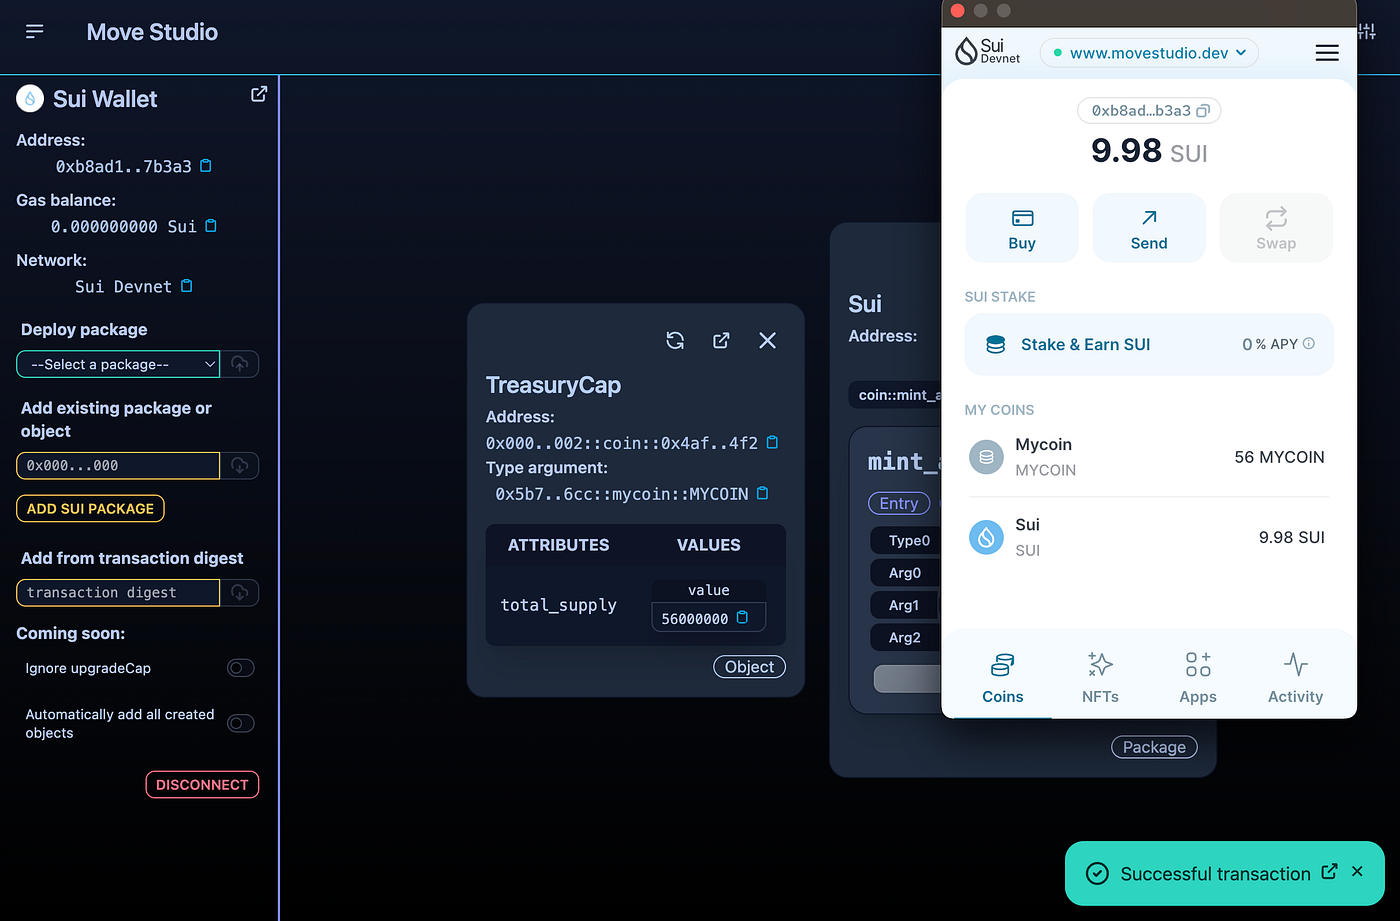
Task: Click the transaction digest download icon
Action: (x=240, y=592)
